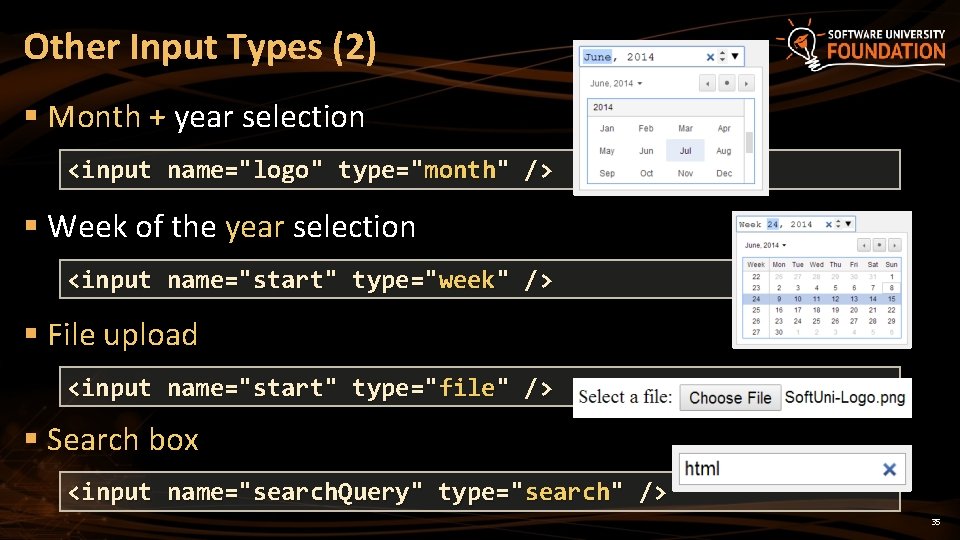The image size is (960, 540).
Task: Select week number 22 row label
Action: pos(756,277)
